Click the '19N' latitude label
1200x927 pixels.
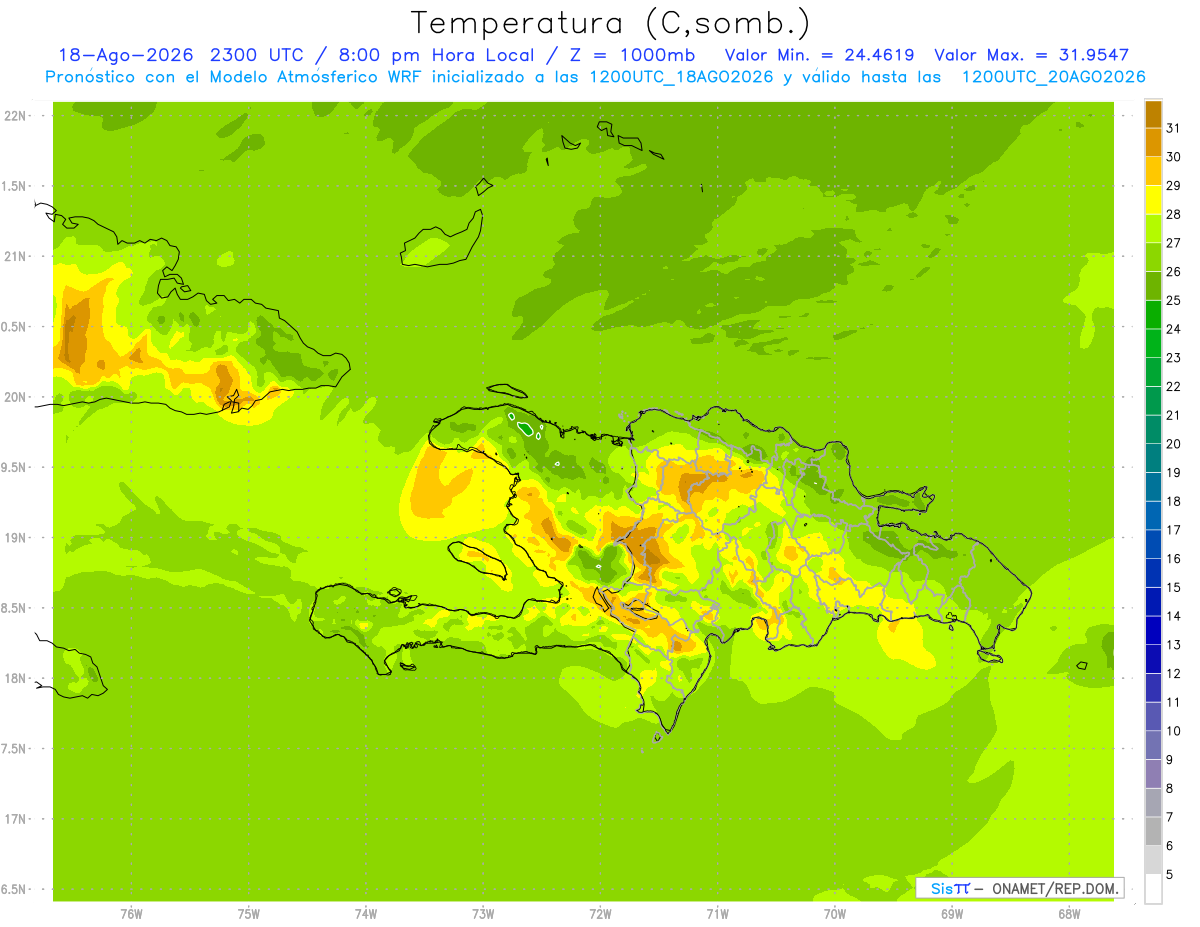tap(16, 538)
